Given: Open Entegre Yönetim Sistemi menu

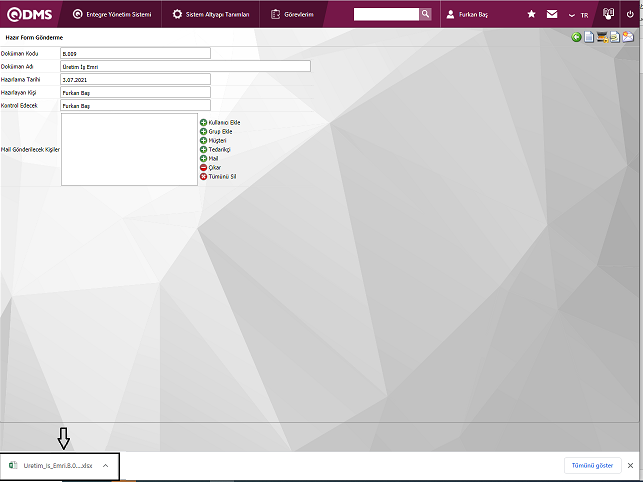Looking at the screenshot, I should 112,14.
